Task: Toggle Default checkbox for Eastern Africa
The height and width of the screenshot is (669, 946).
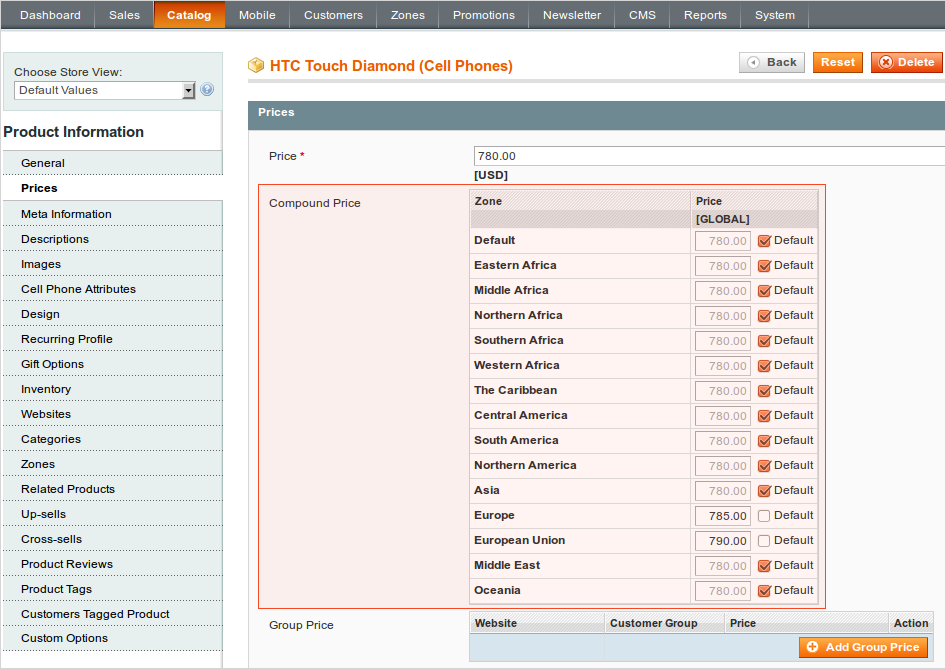Action: (x=764, y=266)
